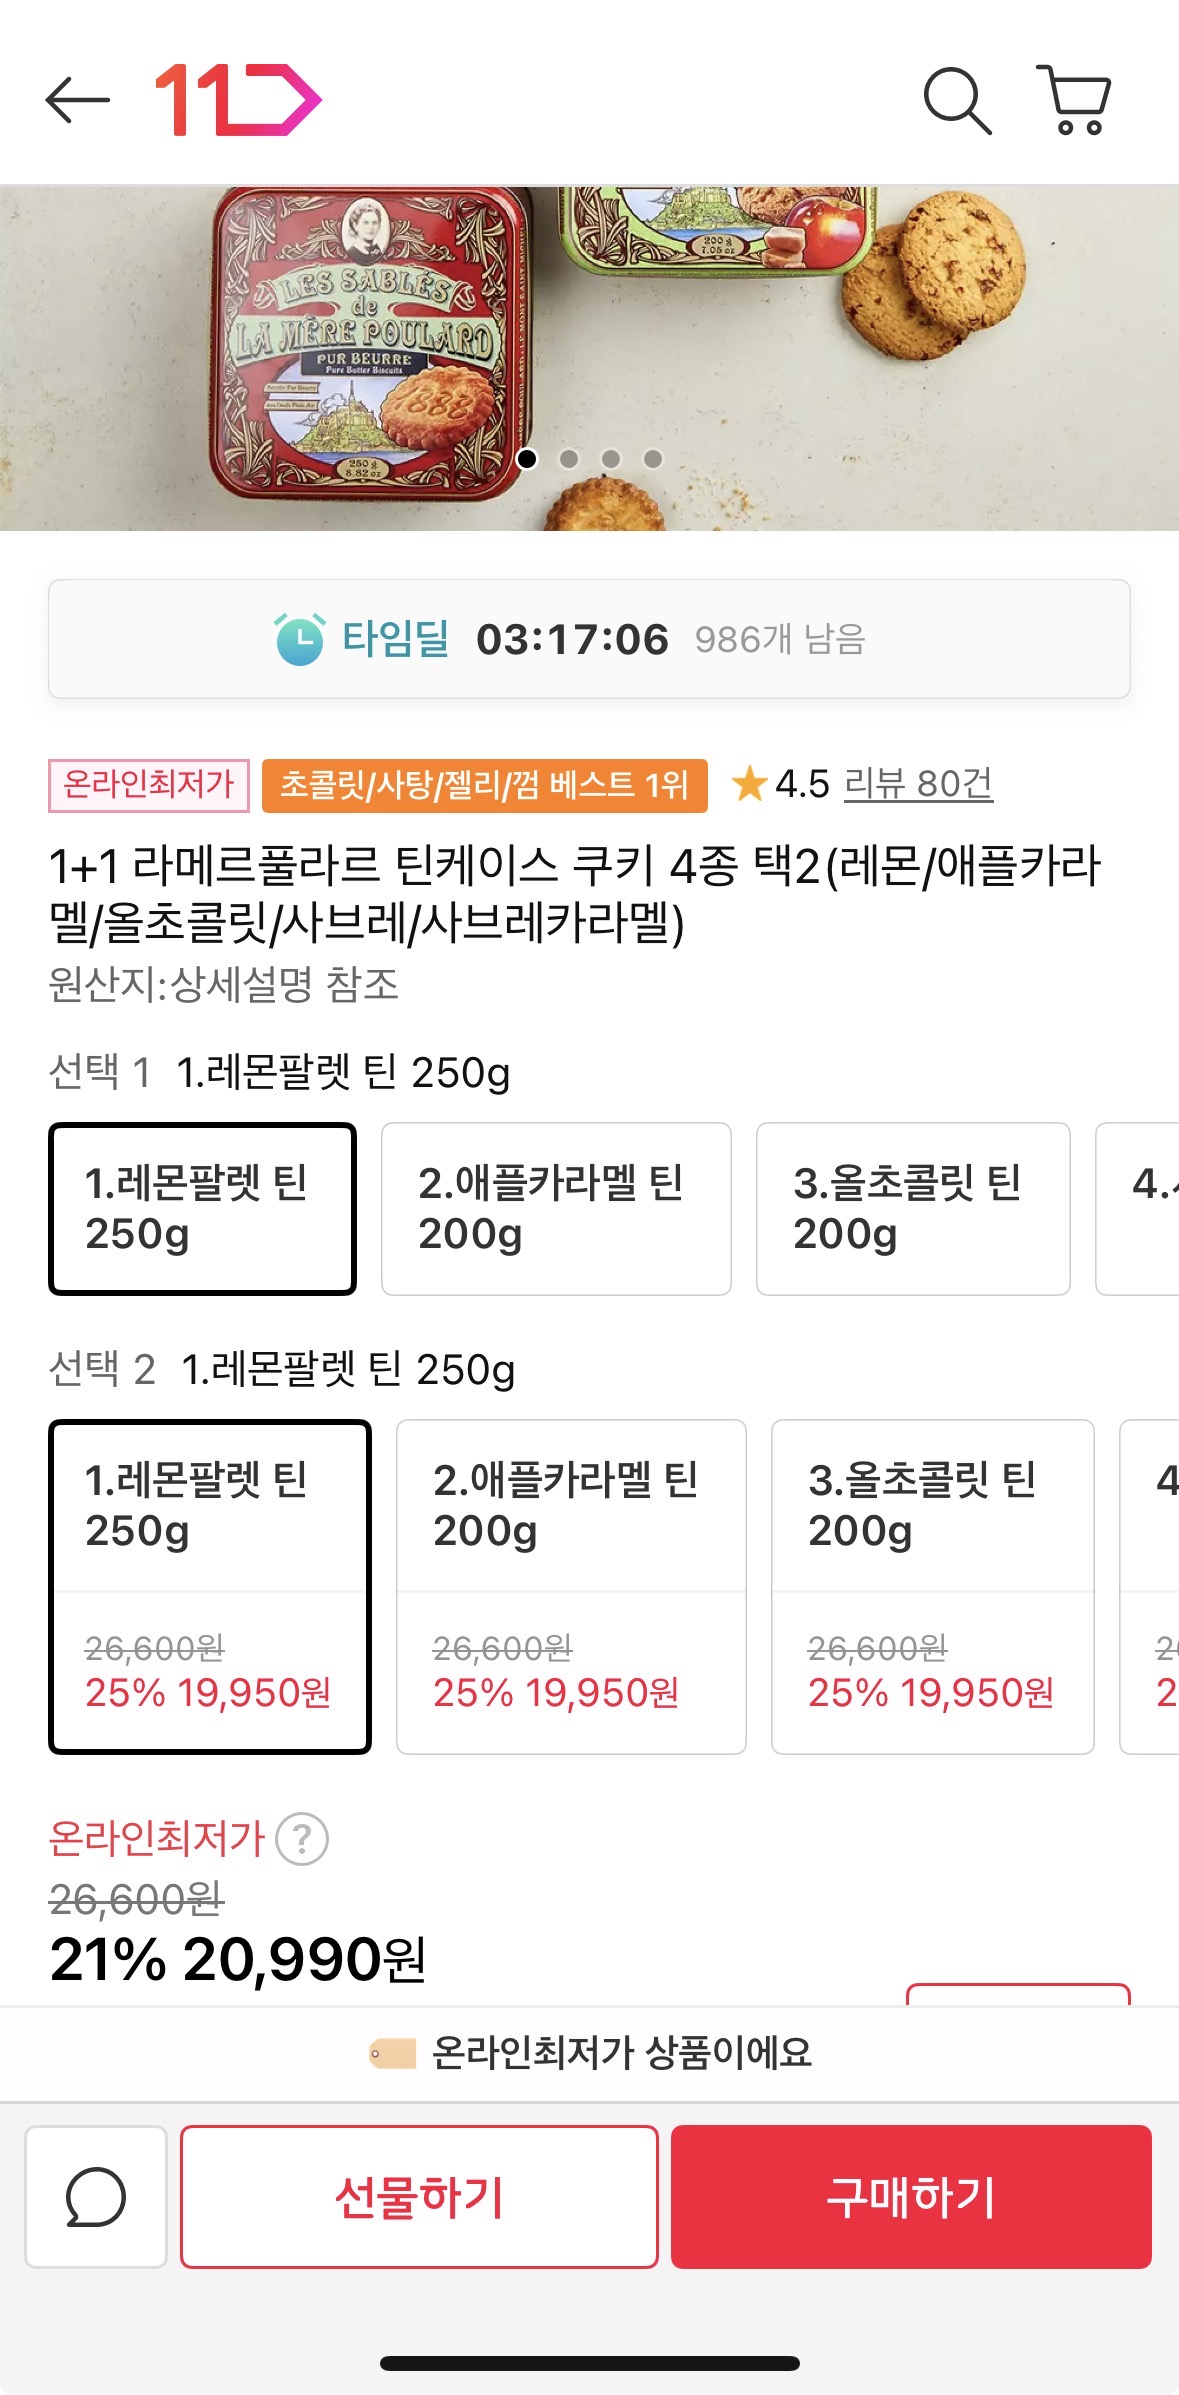Choose 2.애플카라멜 틴 200g in 선택 2

click(x=571, y=1586)
